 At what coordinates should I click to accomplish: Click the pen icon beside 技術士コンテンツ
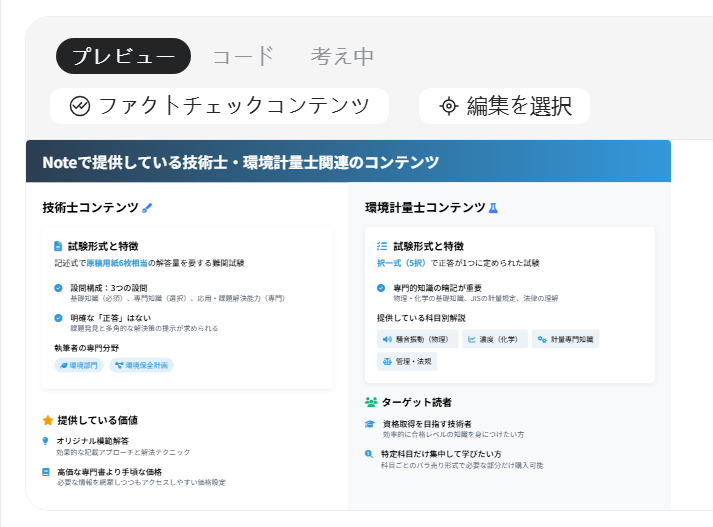point(147,208)
